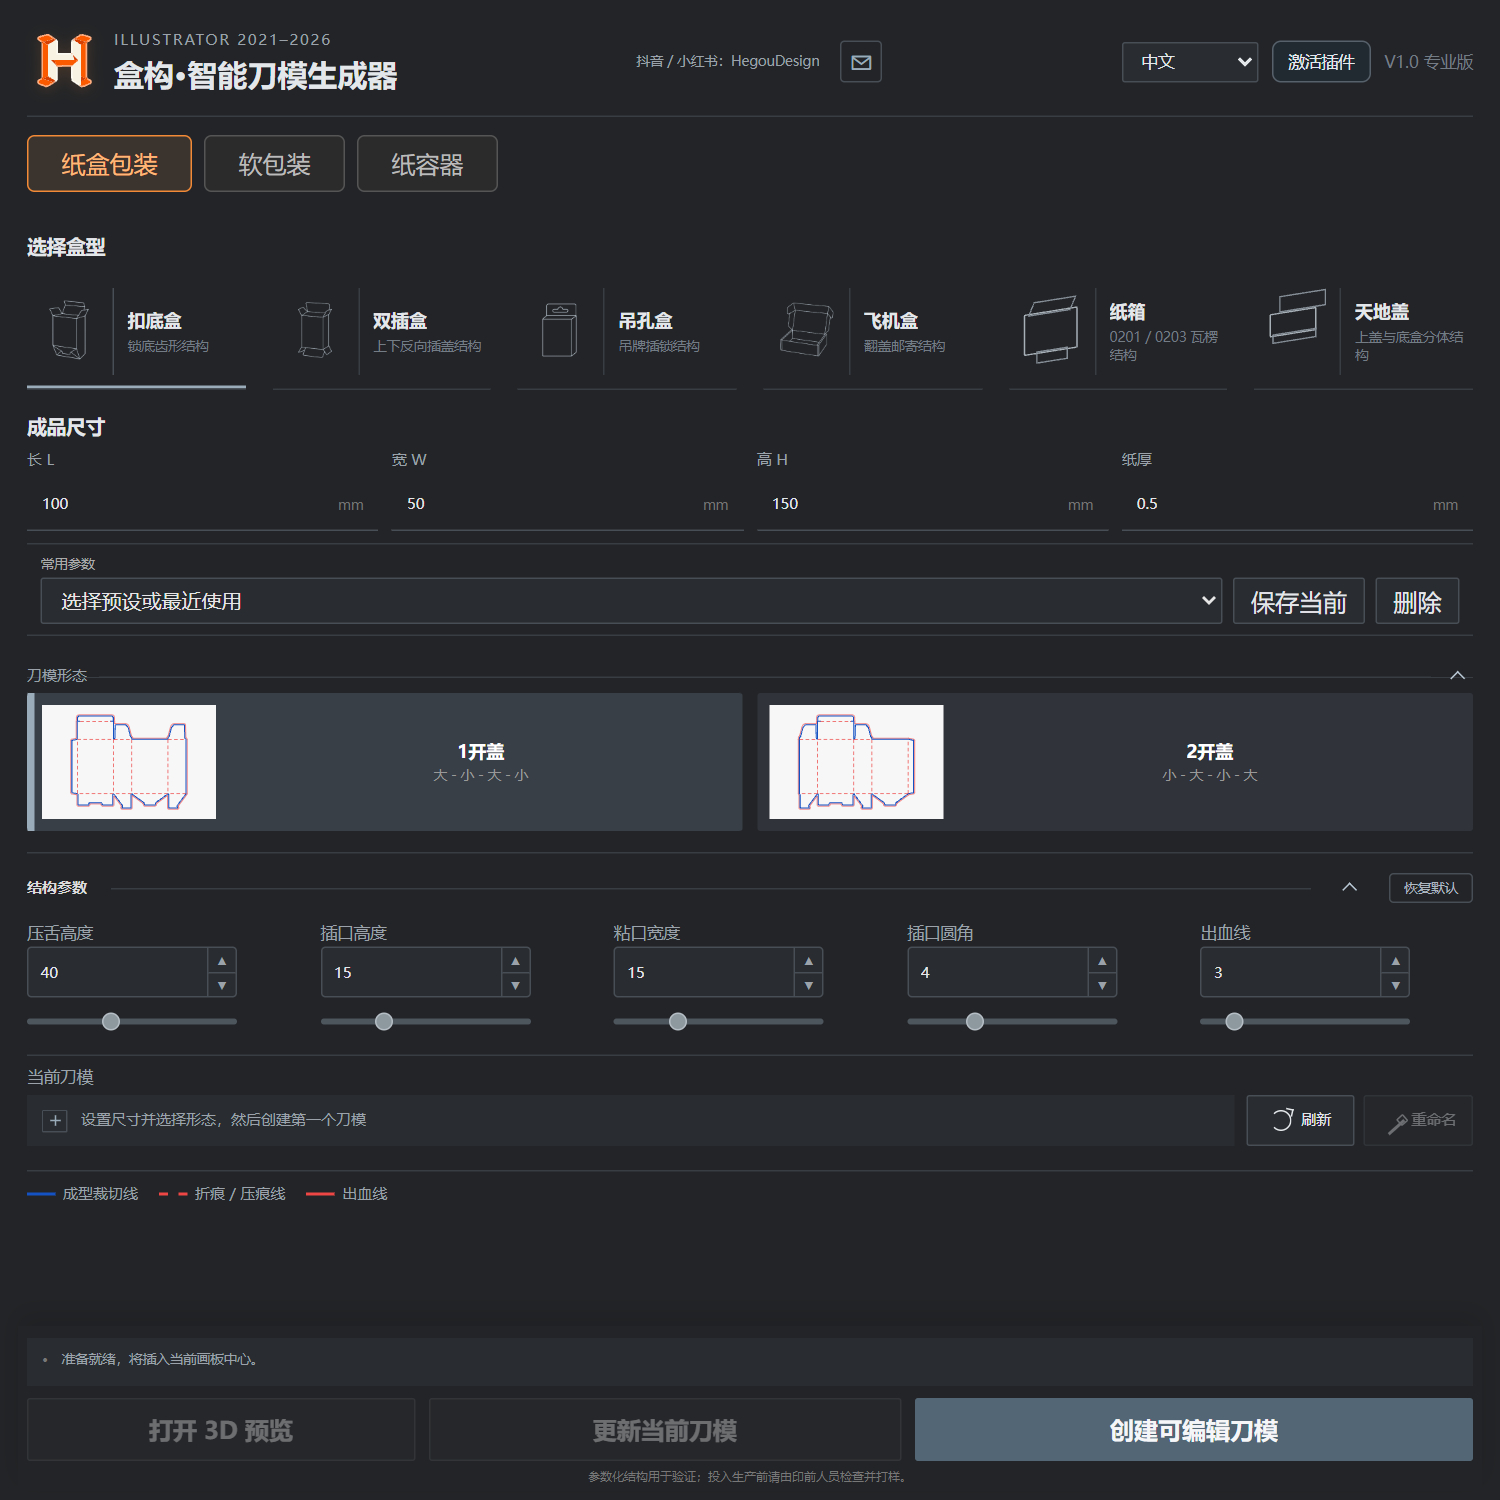Select the 纸箱 carton icon
Image resolution: width=1500 pixels, height=1500 pixels.
[1051, 330]
